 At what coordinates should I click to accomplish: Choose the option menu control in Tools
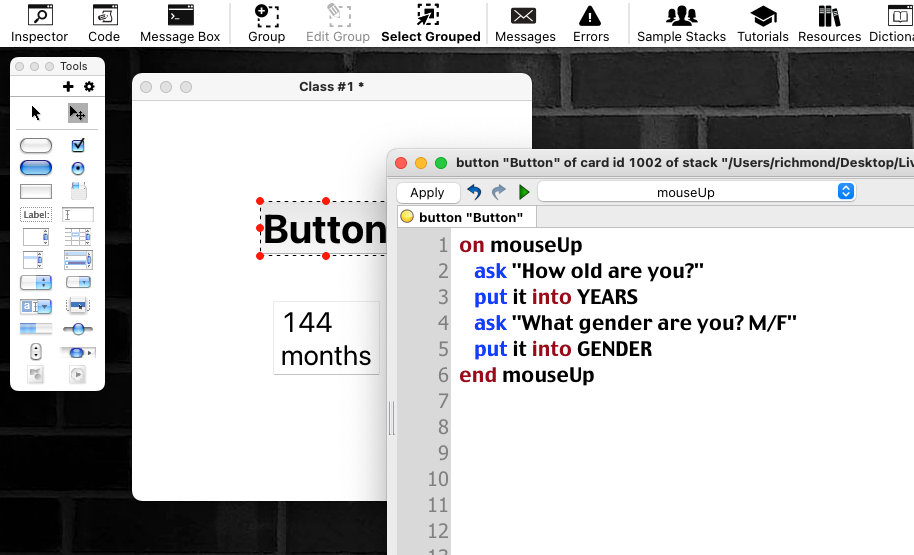pyautogui.click(x=36, y=282)
